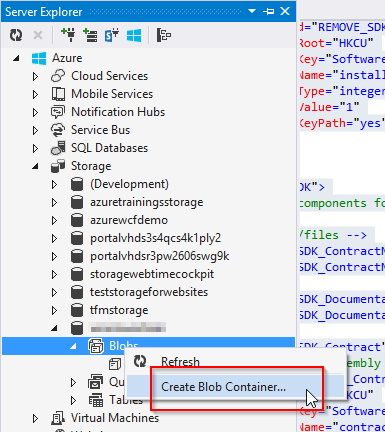Expand the Service Bus node
This screenshot has width=385, height=432.
(x=35, y=130)
